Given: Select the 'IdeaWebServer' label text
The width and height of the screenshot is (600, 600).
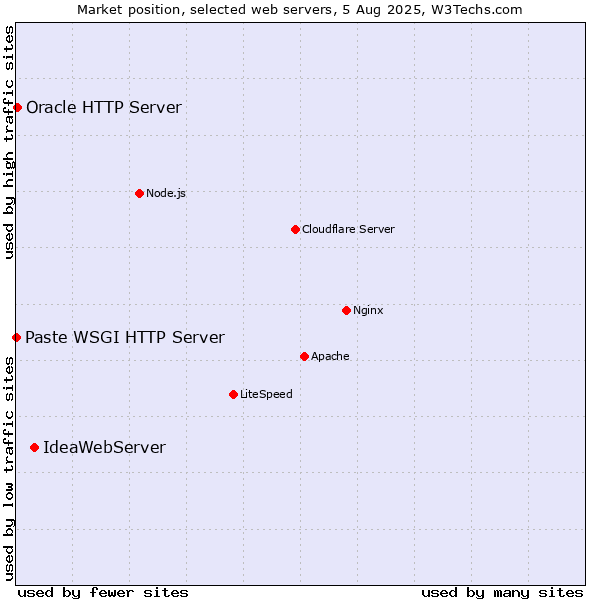Looking at the screenshot, I should click(x=104, y=448).
